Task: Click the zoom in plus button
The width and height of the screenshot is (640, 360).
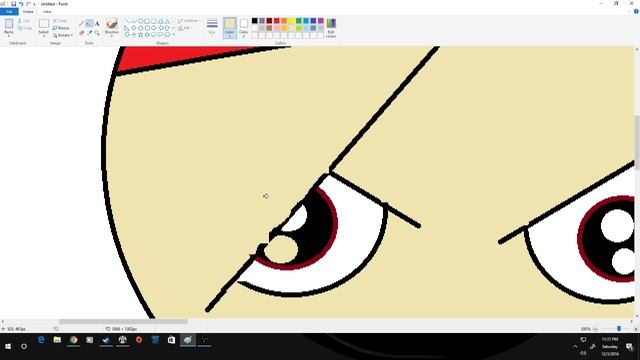Action: 636,329
